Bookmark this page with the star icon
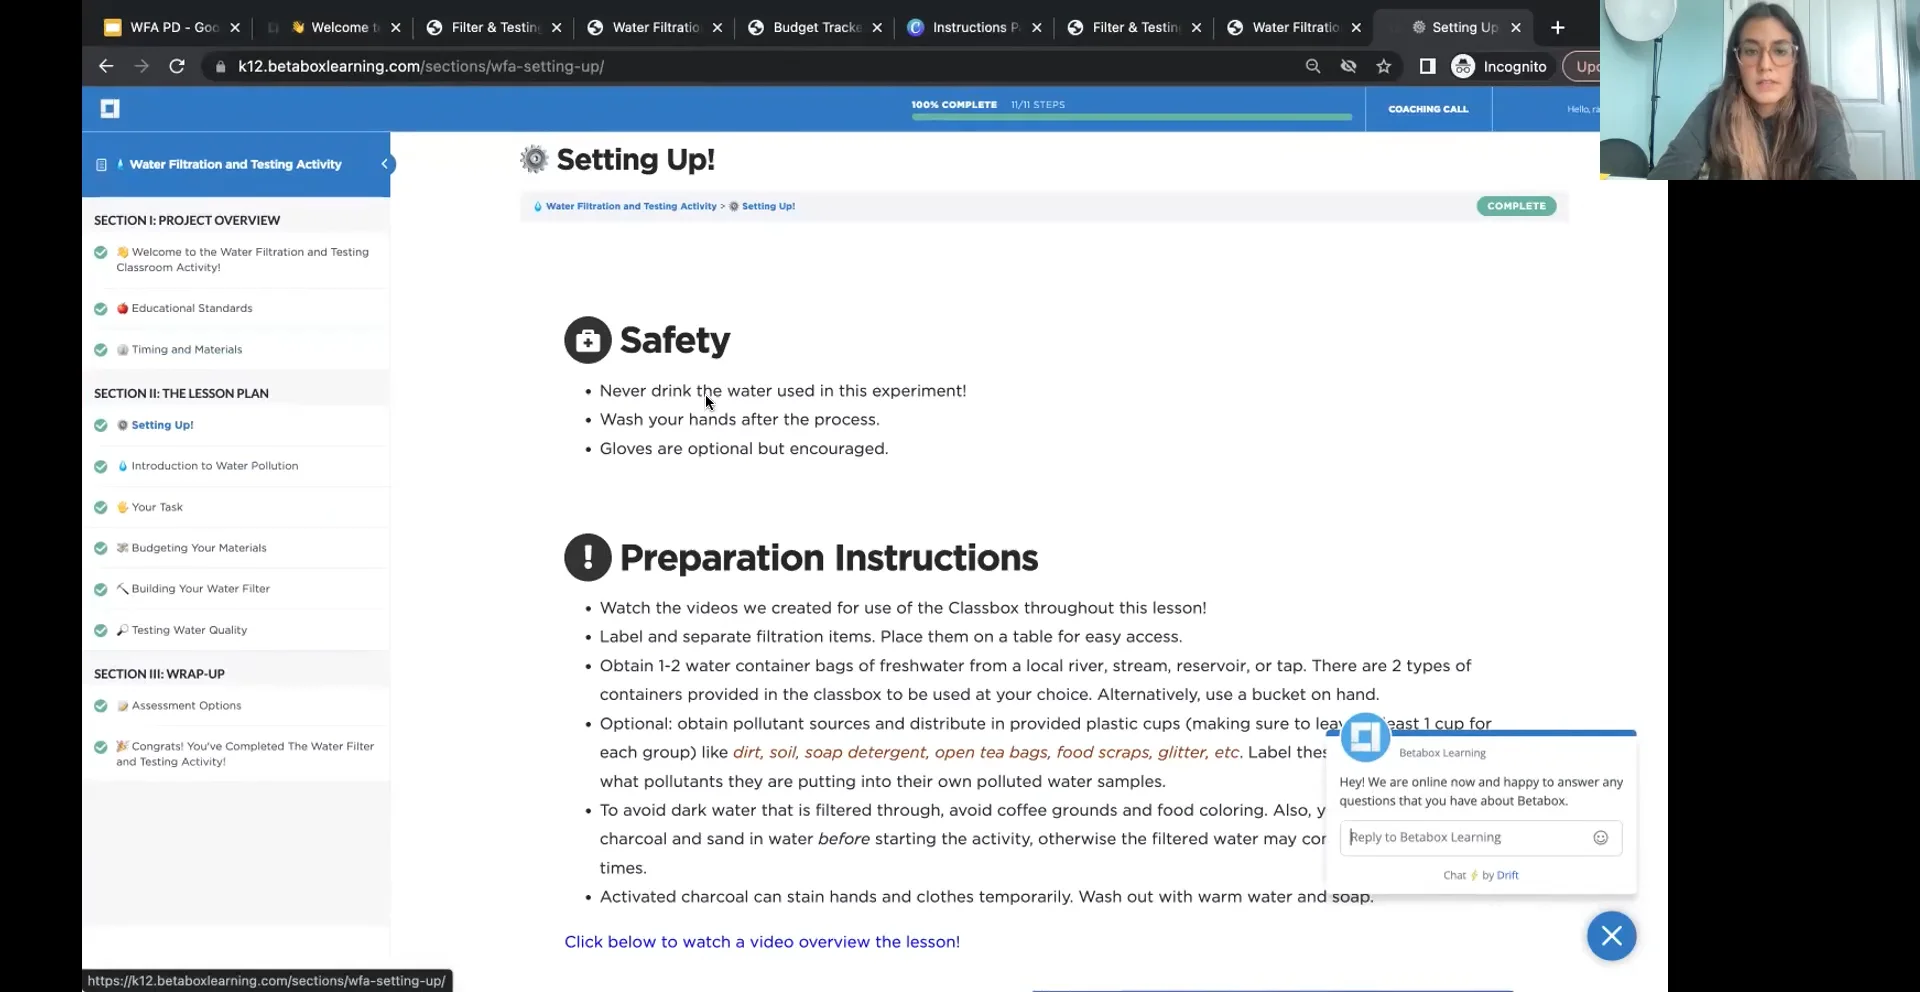Image resolution: width=1920 pixels, height=992 pixels. [1384, 66]
